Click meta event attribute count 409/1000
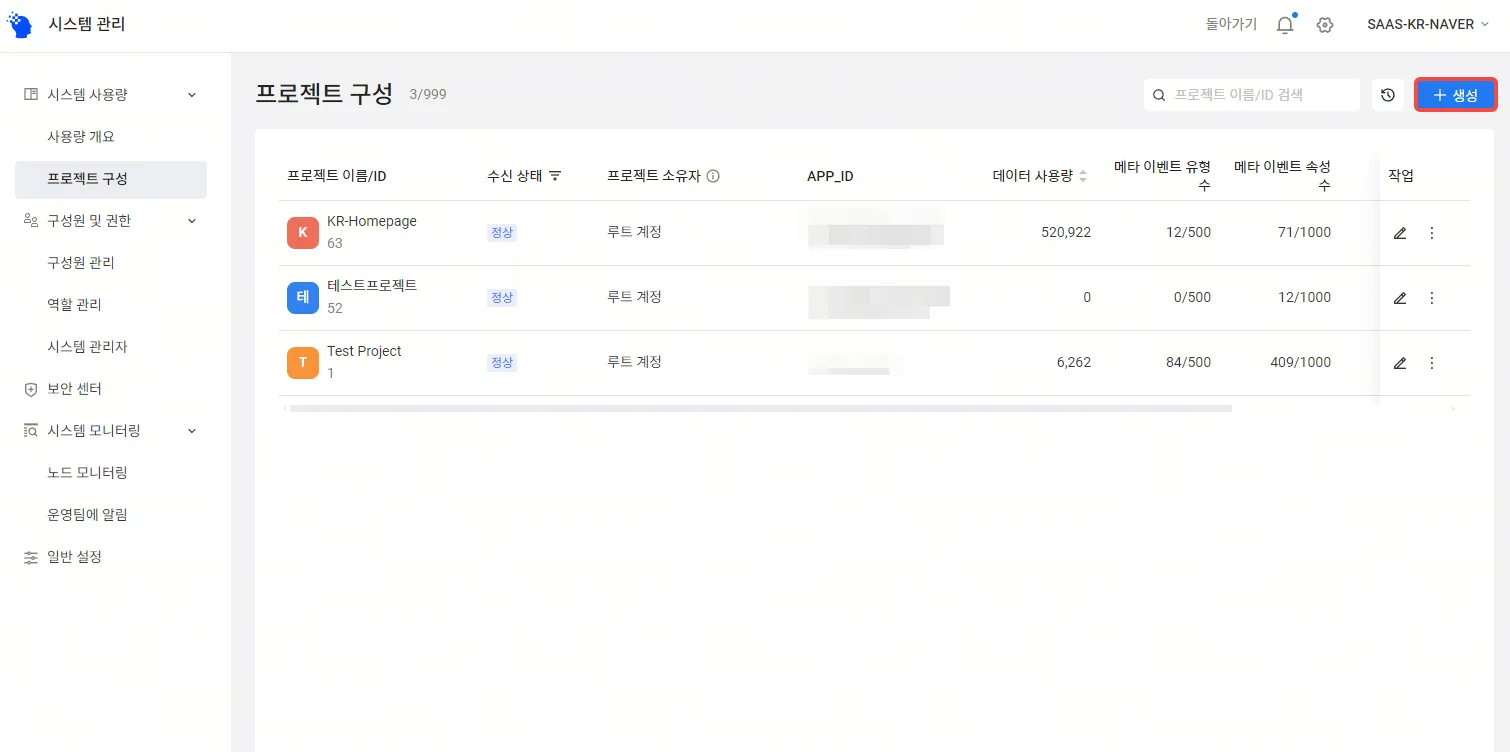The width and height of the screenshot is (1510, 752). [x=1300, y=362]
